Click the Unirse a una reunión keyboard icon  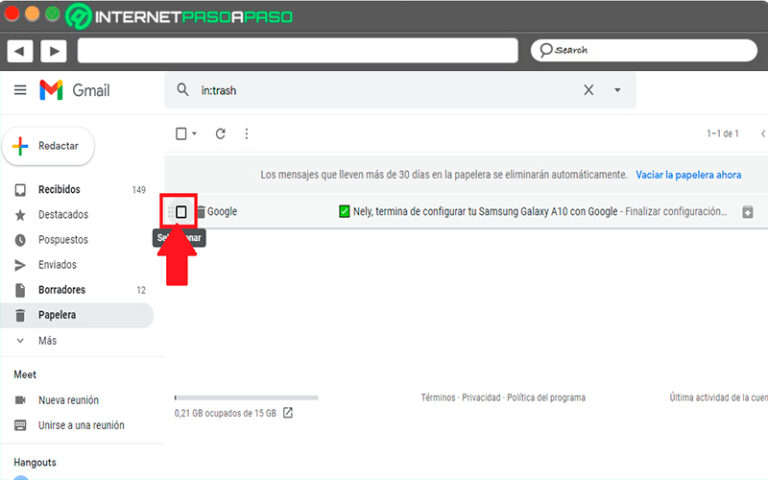[x=20, y=425]
